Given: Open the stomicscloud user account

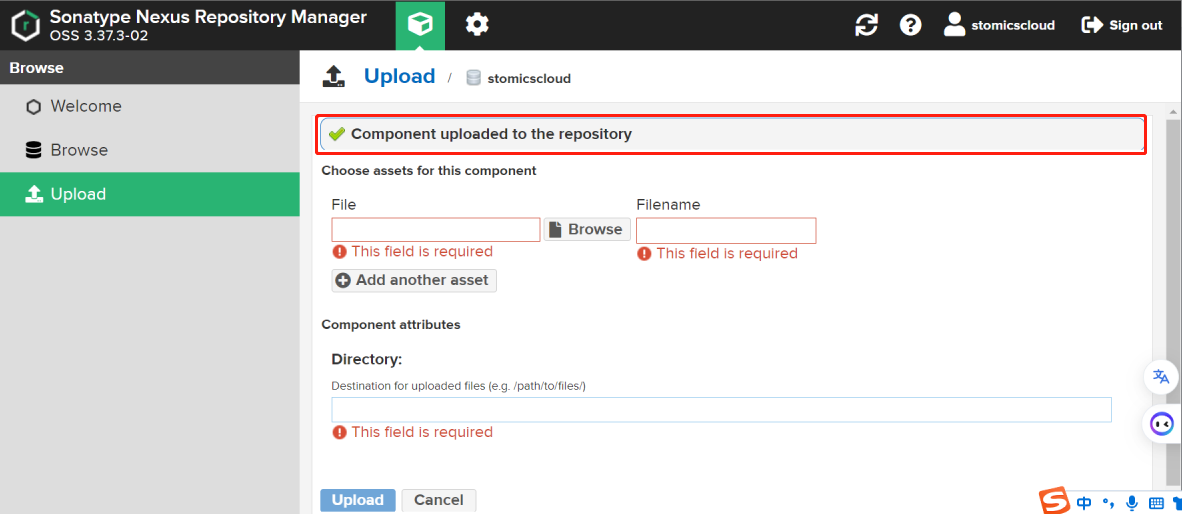Looking at the screenshot, I should click(999, 25).
